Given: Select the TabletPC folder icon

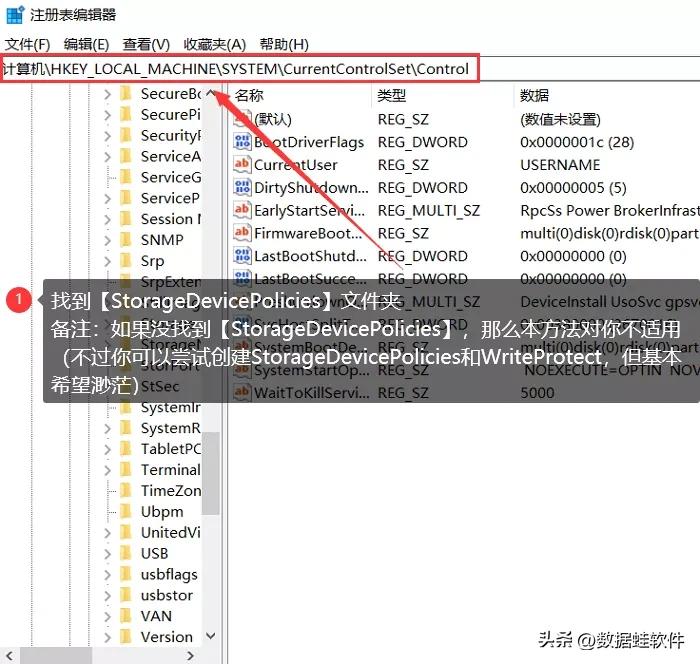Looking at the screenshot, I should [x=126, y=449].
